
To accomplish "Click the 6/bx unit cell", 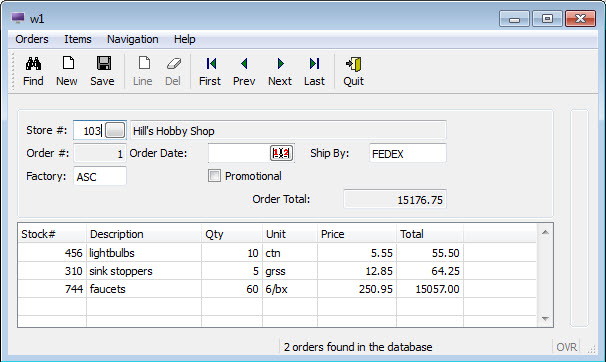I will point(290,289).
